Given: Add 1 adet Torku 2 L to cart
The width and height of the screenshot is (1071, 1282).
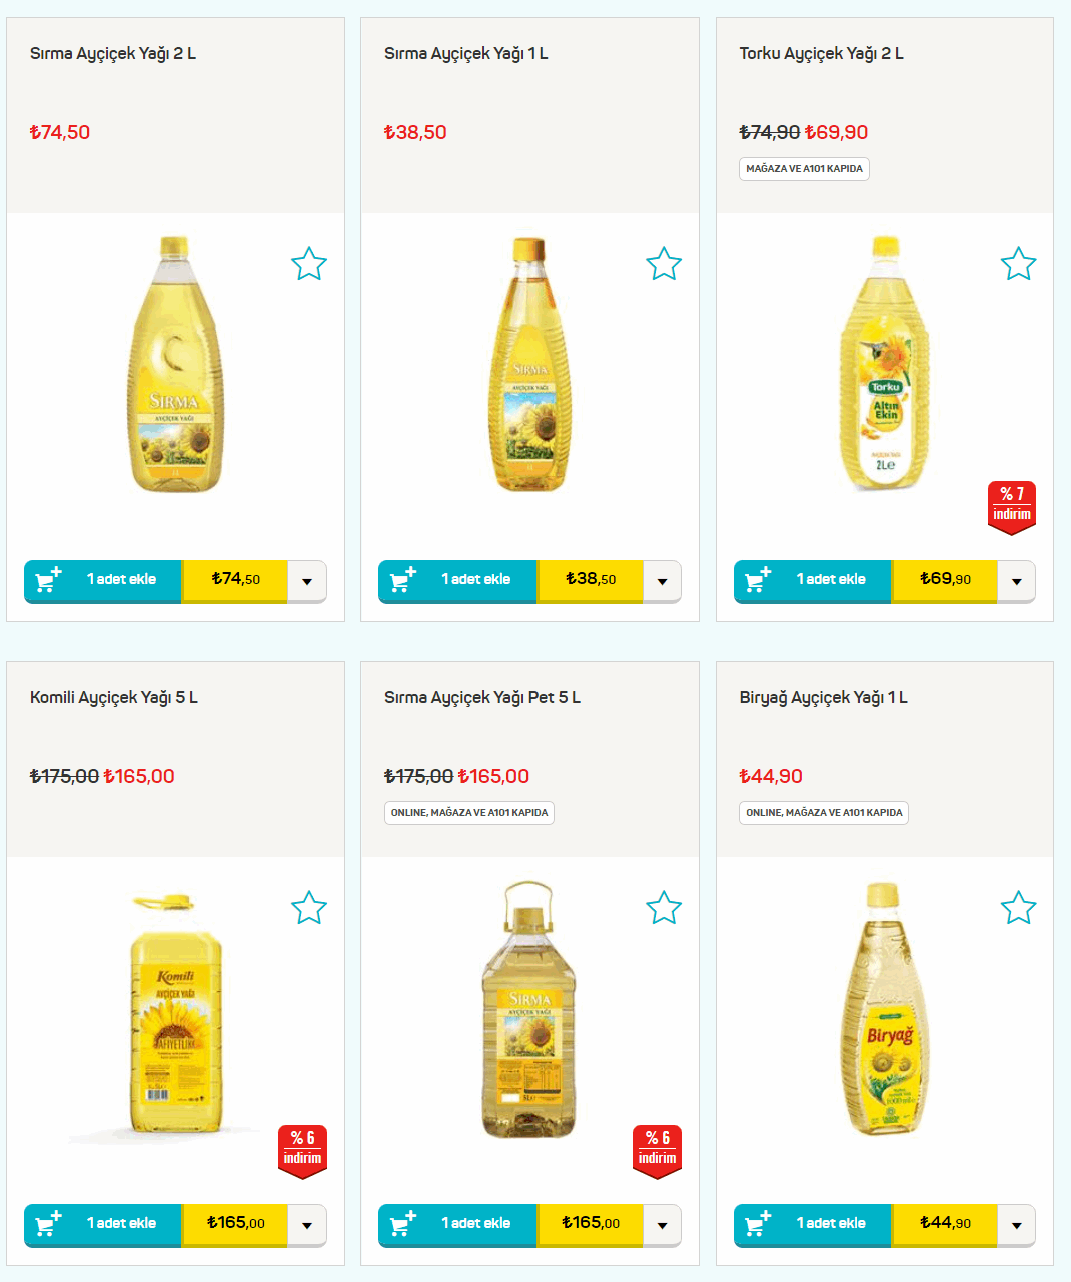Looking at the screenshot, I should point(813,581).
